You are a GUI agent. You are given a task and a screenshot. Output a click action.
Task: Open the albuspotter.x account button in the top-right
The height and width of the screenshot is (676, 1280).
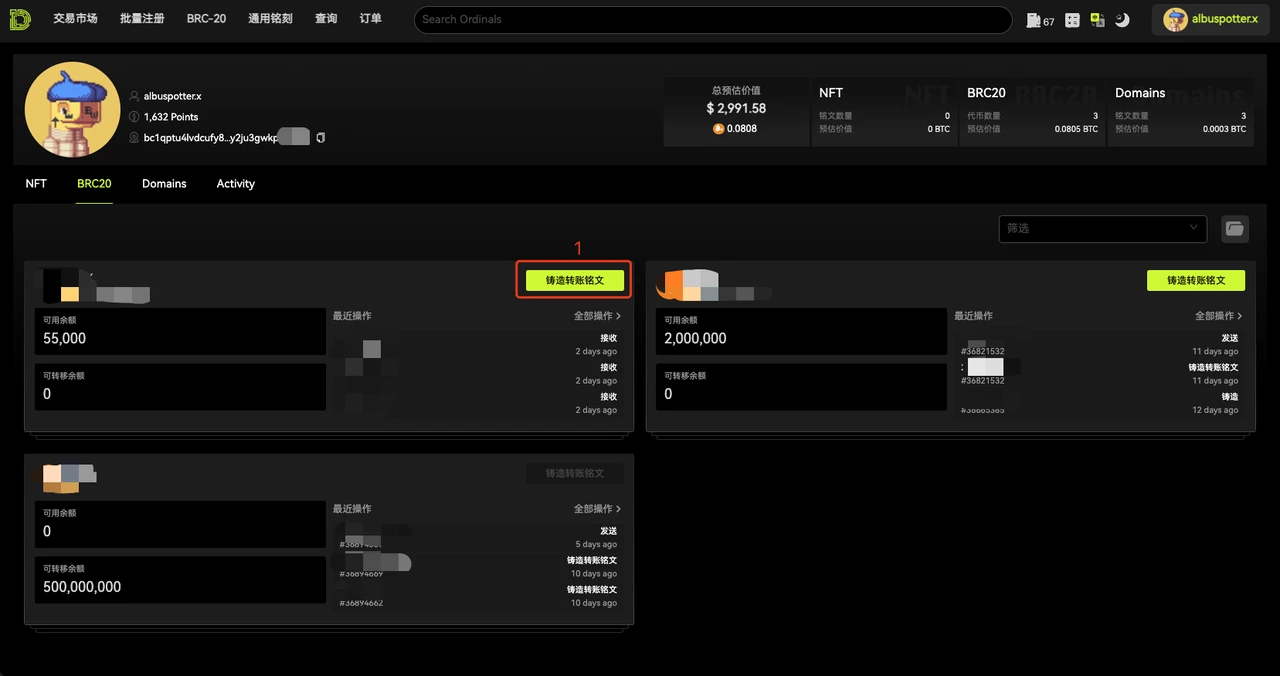pos(1210,20)
